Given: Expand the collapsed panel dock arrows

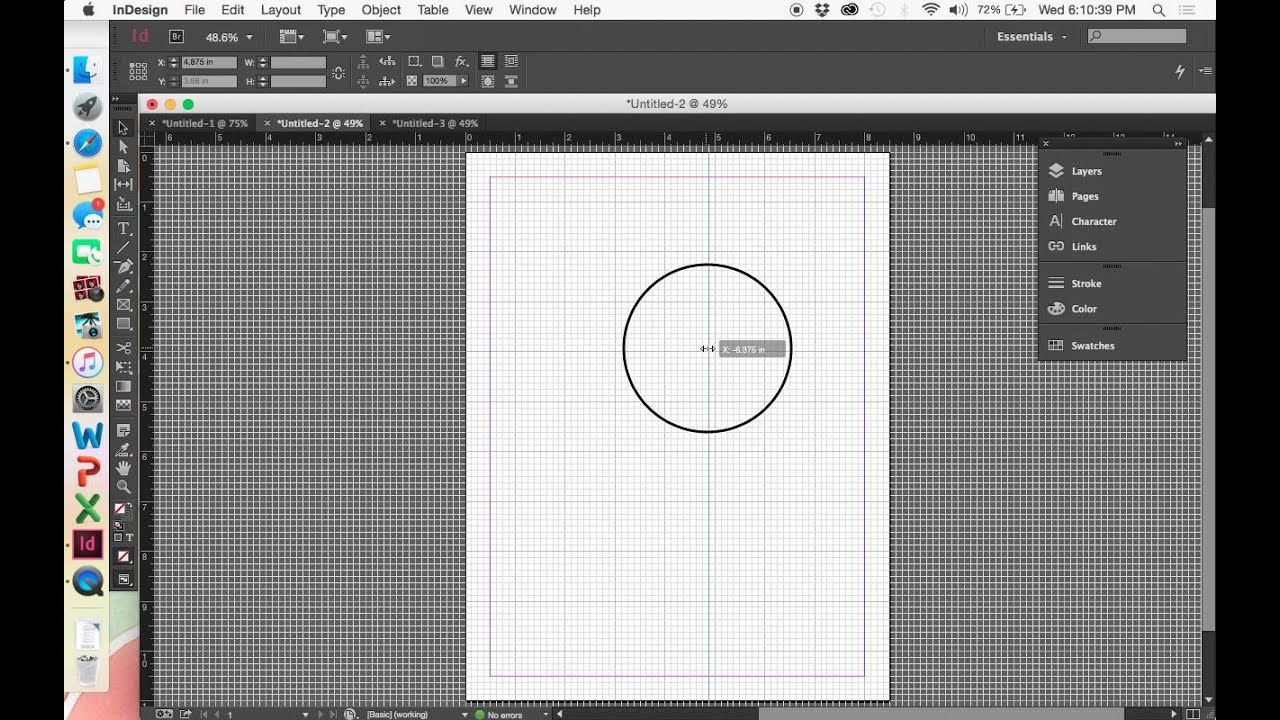Looking at the screenshot, I should pyautogui.click(x=1178, y=144).
